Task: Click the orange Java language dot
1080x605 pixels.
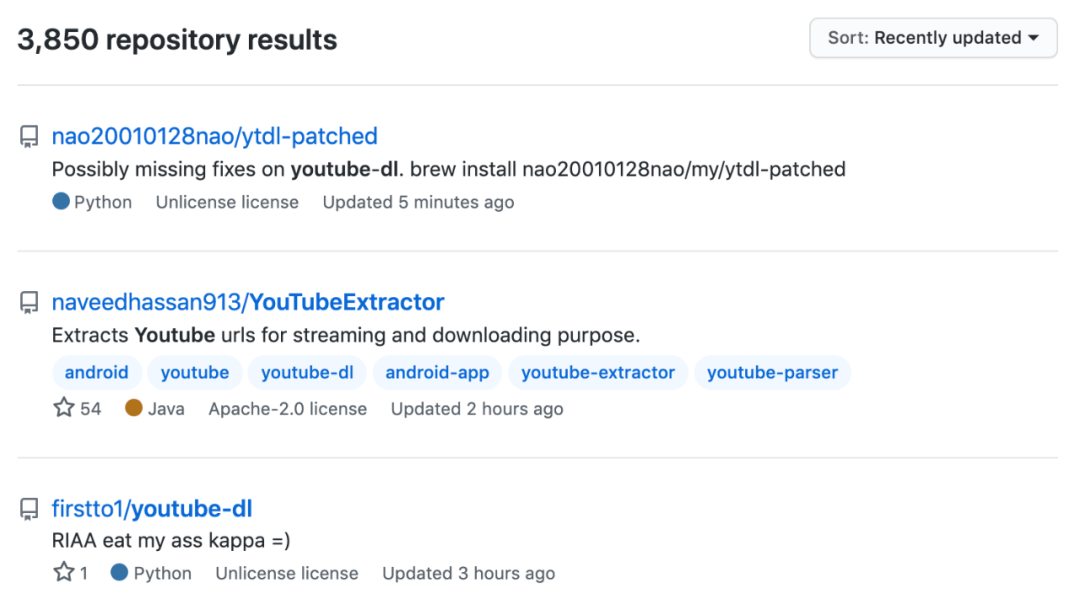Action: [134, 408]
